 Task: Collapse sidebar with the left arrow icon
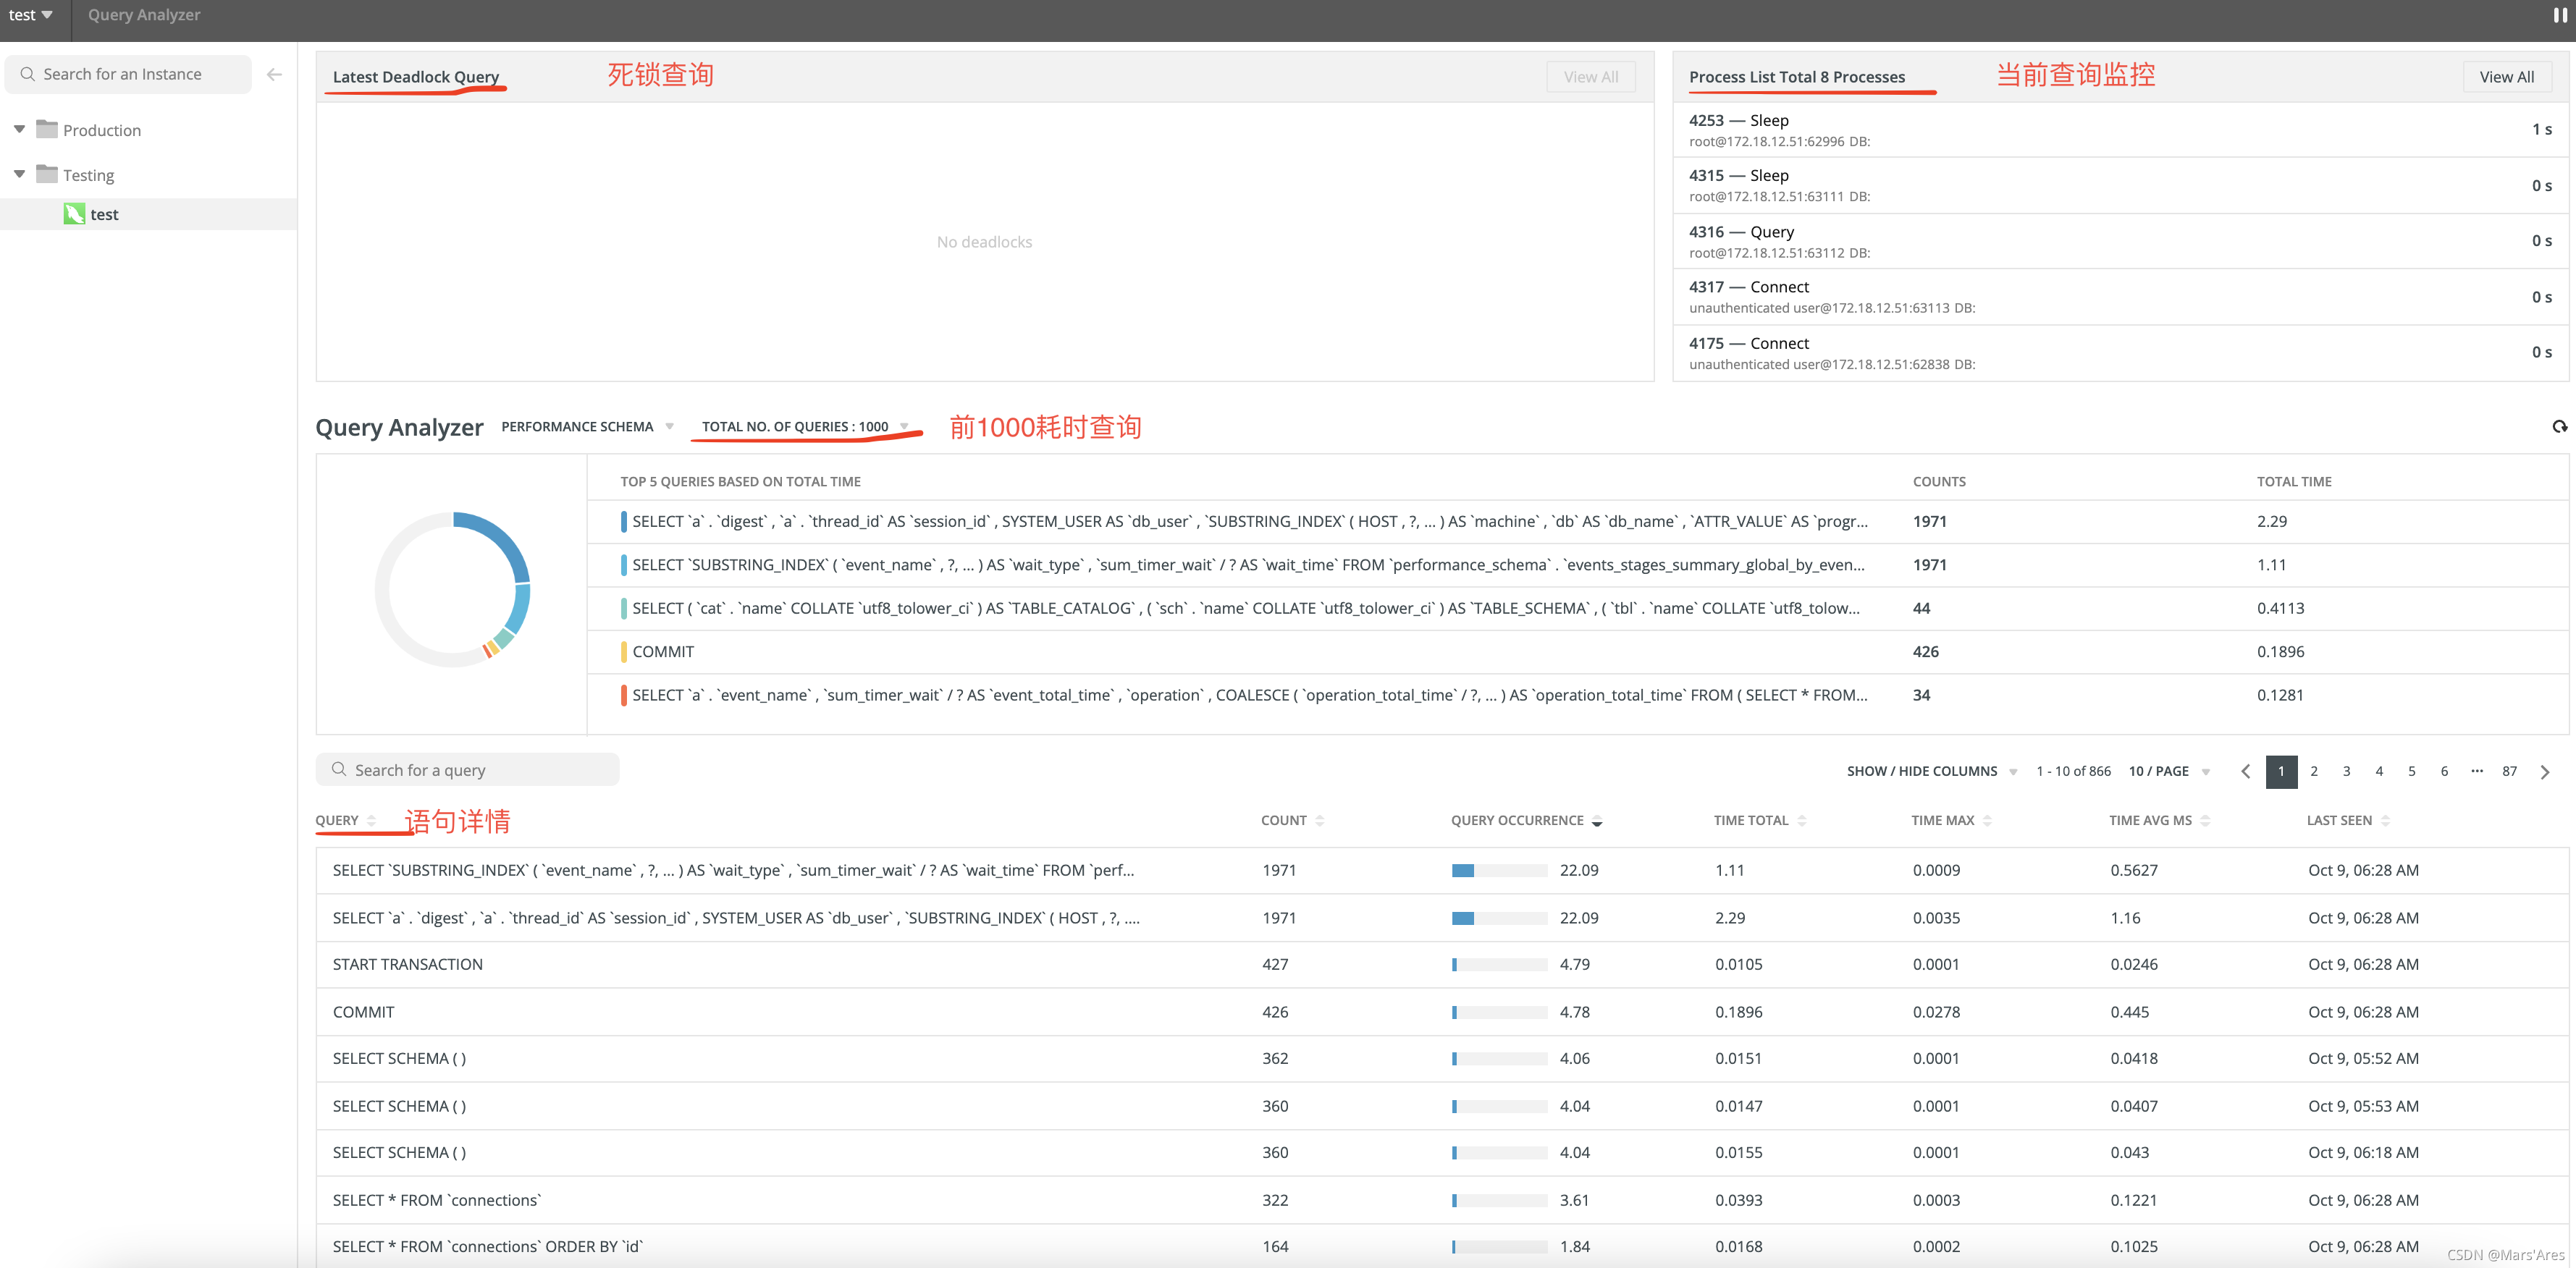[x=274, y=74]
